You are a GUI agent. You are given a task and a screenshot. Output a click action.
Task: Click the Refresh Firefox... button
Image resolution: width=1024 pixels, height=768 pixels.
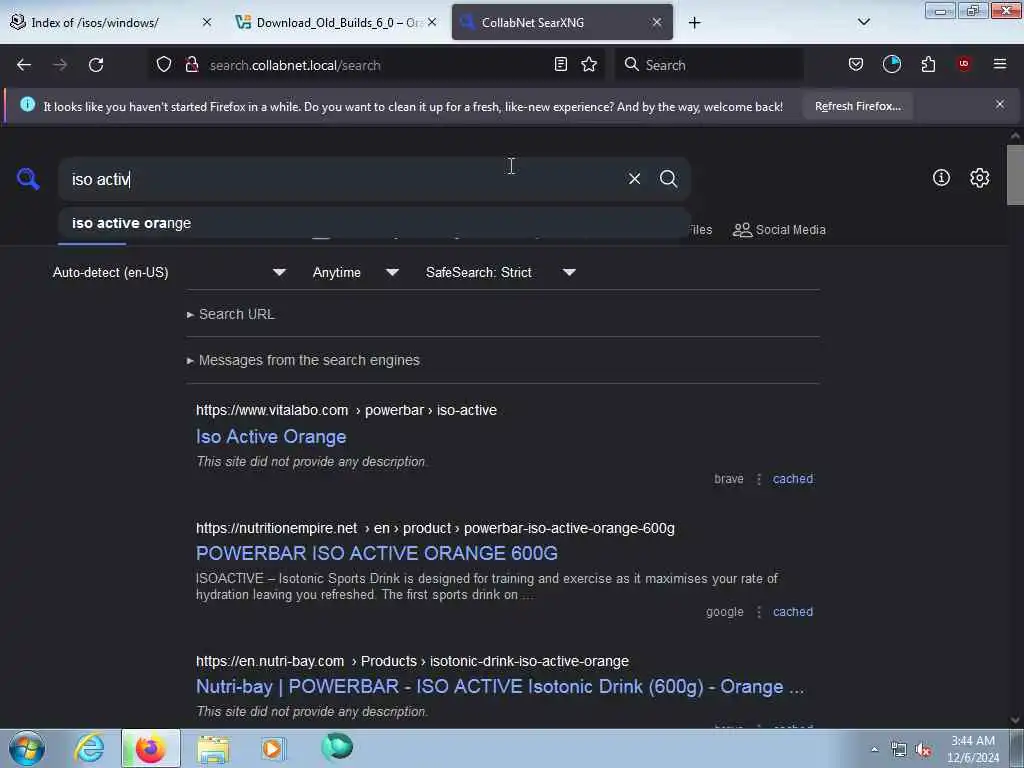857,106
